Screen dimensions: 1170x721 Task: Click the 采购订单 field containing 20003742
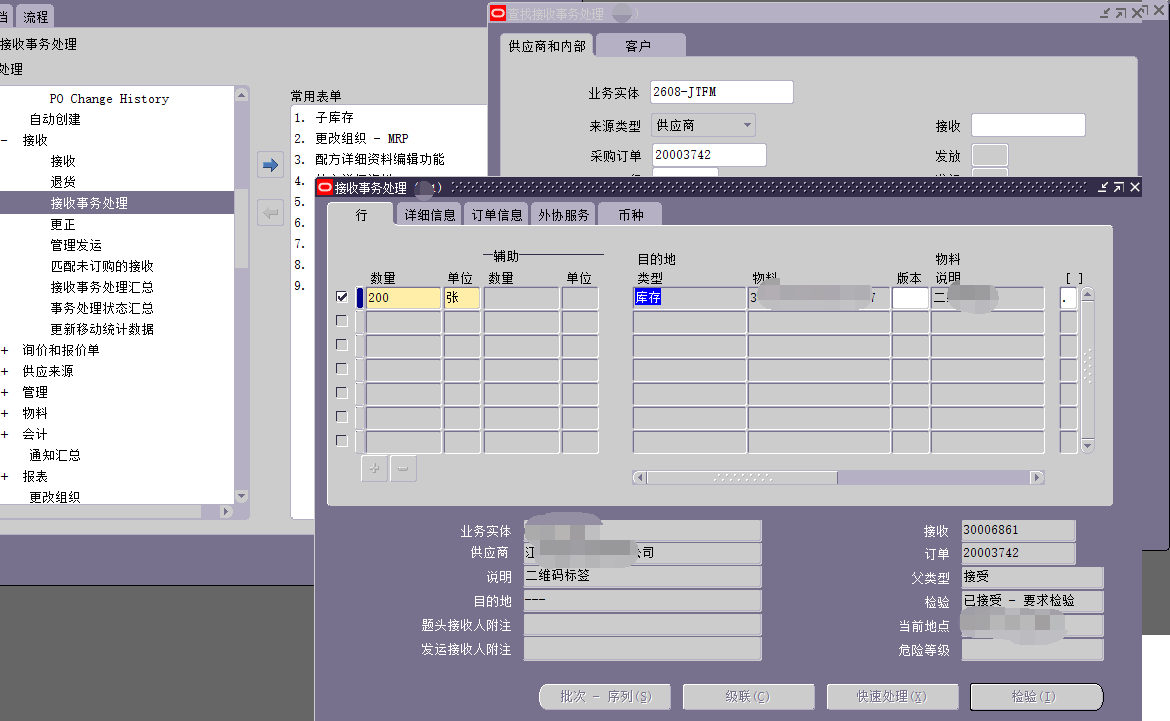point(708,155)
